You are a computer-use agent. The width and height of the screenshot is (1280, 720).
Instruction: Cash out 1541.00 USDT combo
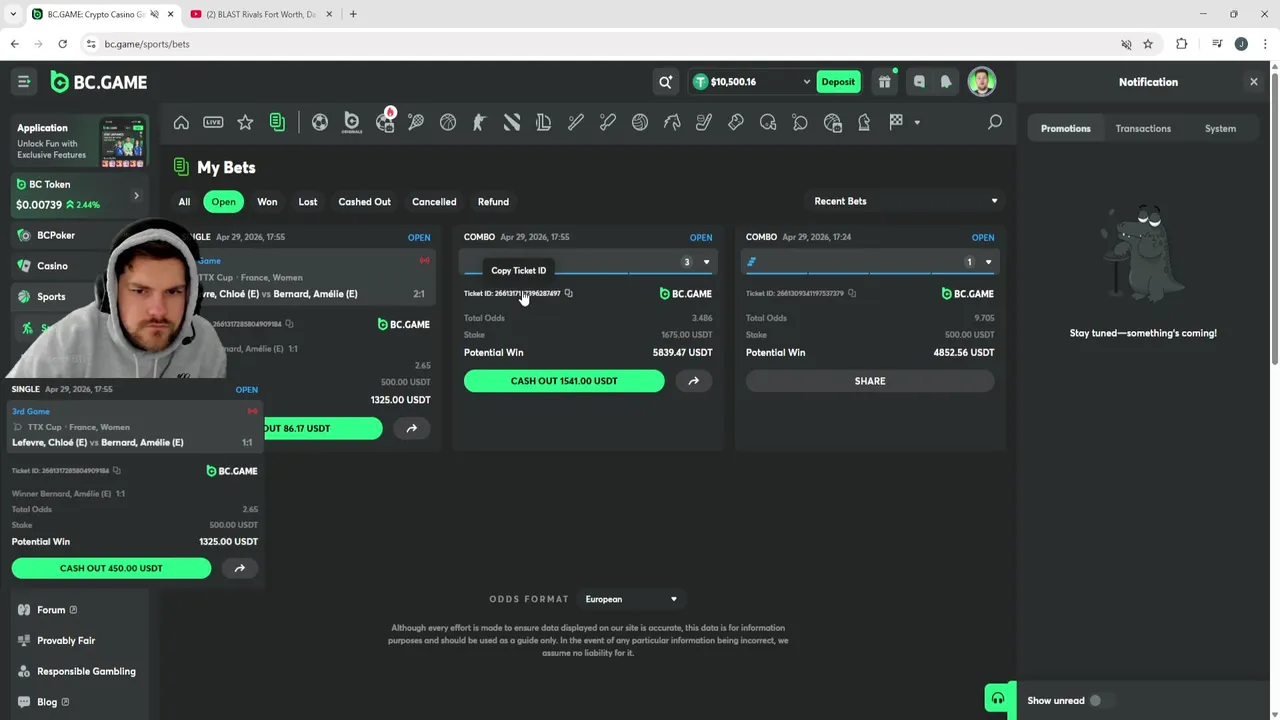564,381
